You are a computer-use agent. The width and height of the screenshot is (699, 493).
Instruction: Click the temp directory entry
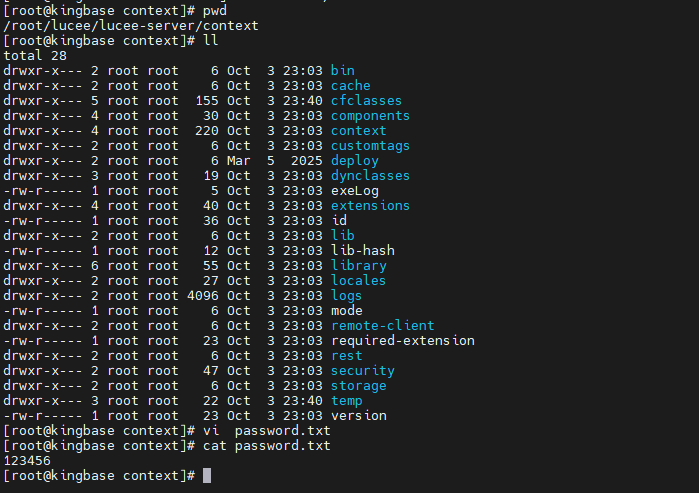tap(346, 400)
